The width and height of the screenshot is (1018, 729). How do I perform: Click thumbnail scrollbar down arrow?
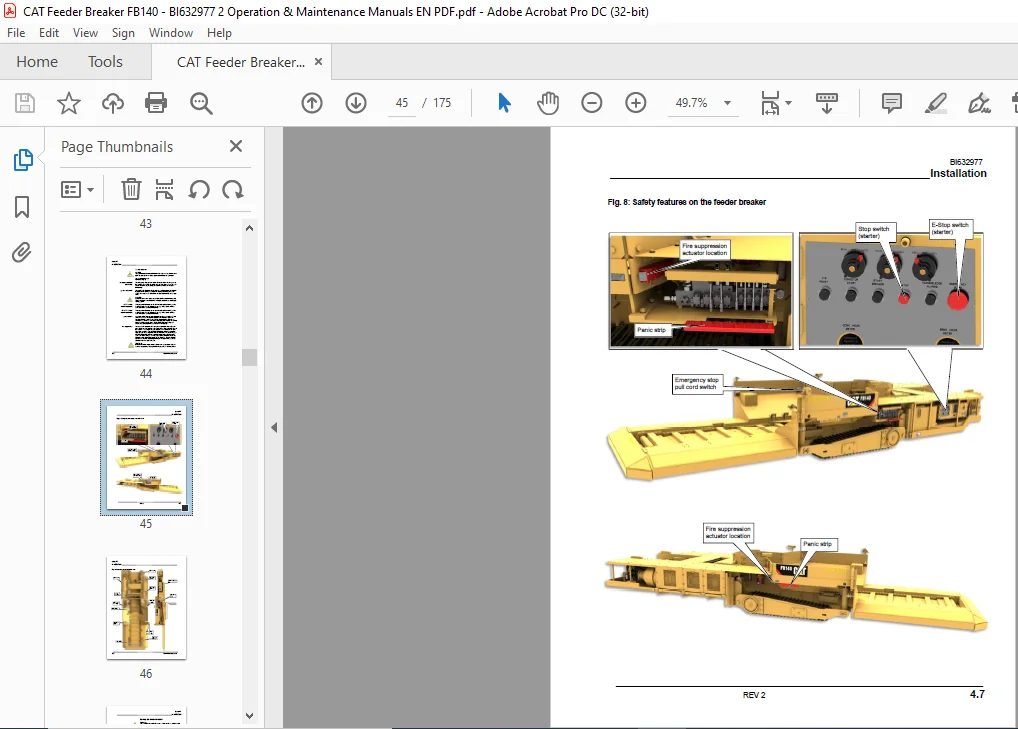249,716
